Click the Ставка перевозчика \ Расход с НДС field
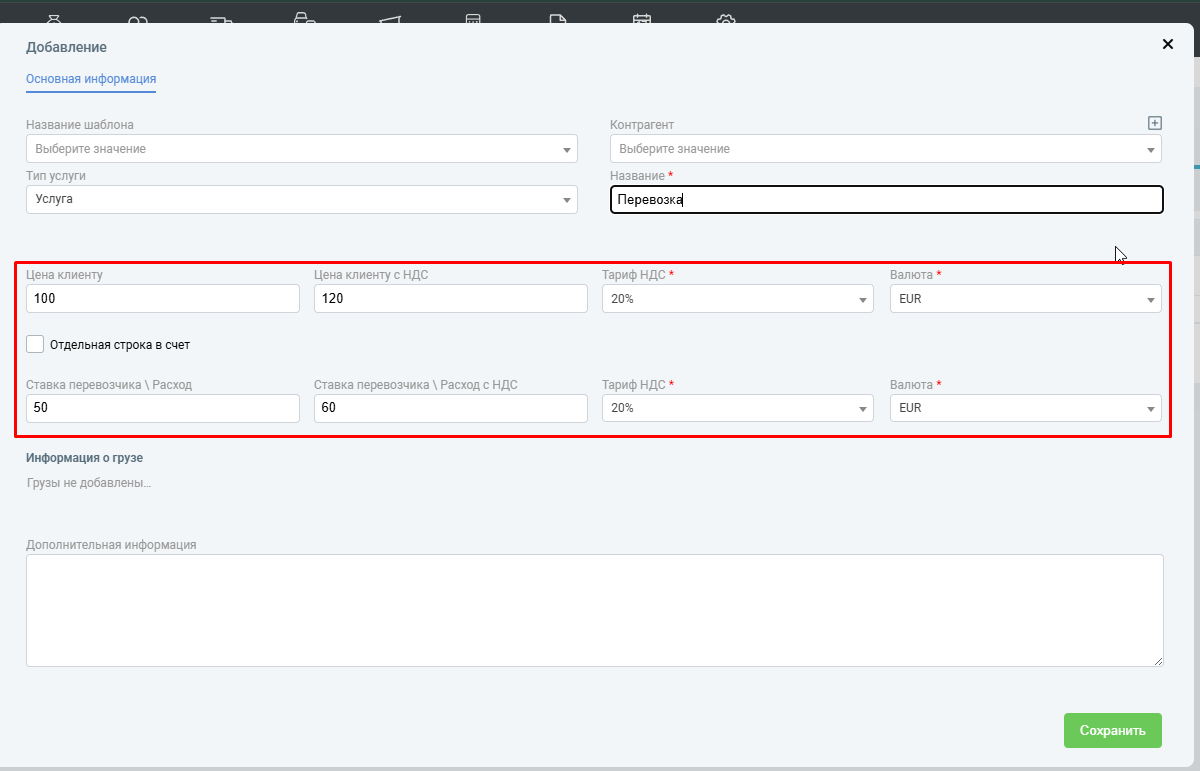1200x771 pixels. point(450,408)
